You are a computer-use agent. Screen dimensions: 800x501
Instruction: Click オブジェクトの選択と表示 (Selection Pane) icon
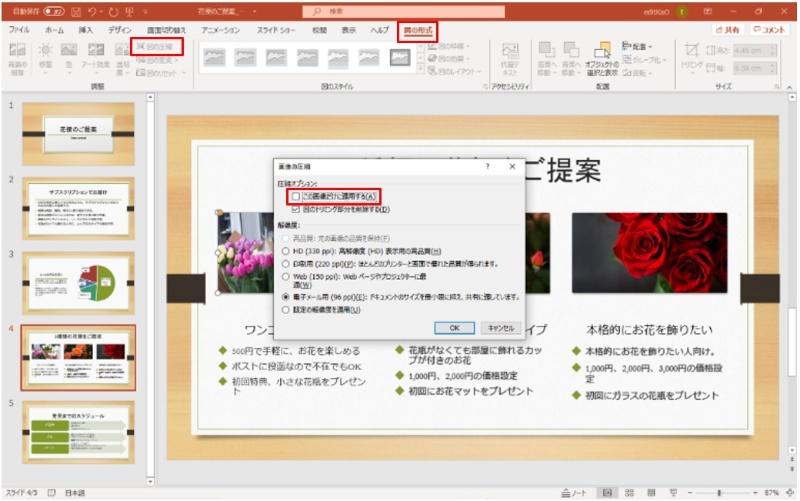coord(602,49)
